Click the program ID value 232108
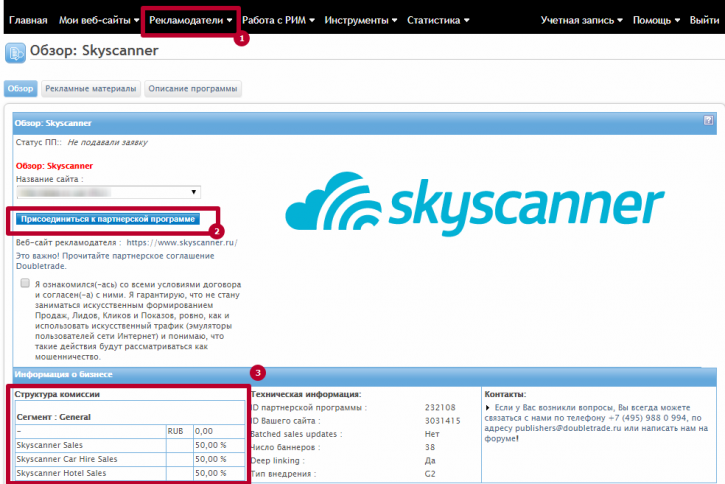This screenshot has width=725, height=484. click(440, 407)
